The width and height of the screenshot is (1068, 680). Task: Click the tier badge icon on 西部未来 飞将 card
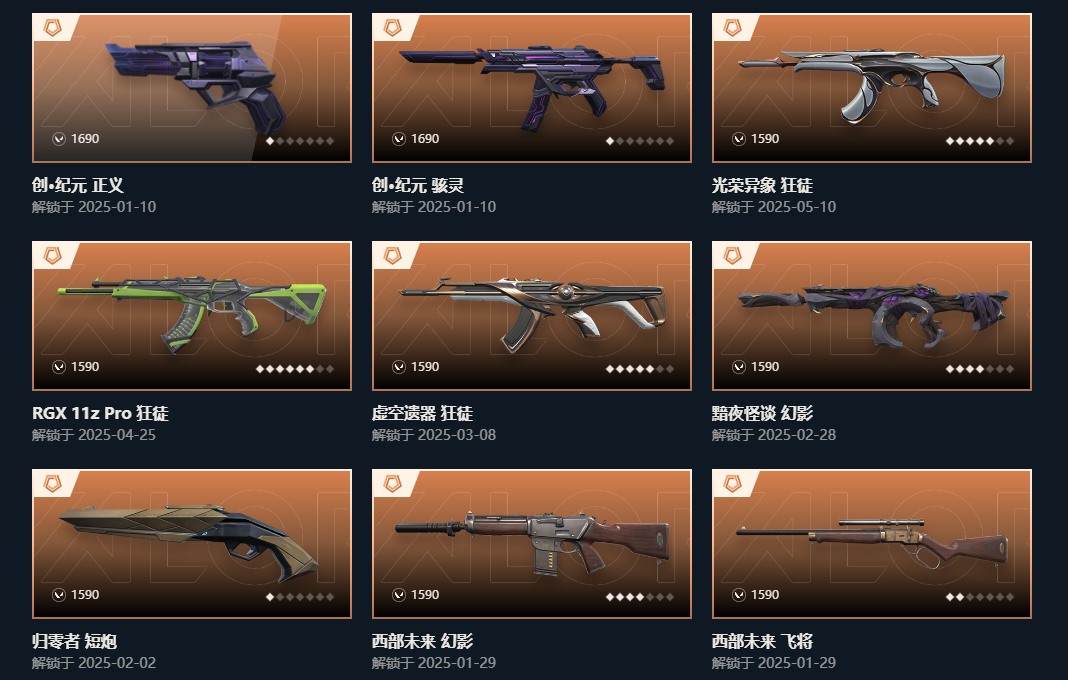(732, 484)
